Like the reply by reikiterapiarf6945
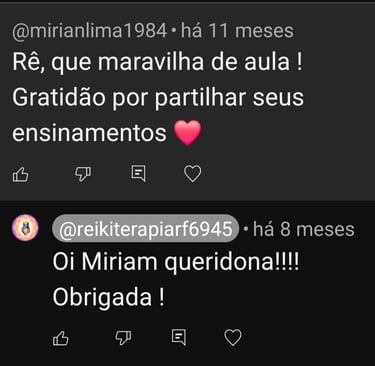Screen dimensions: 375x366 click(x=61, y=338)
